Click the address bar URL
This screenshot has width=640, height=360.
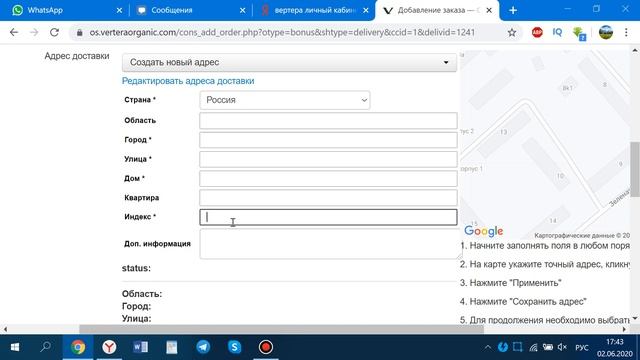pyautogui.click(x=282, y=32)
